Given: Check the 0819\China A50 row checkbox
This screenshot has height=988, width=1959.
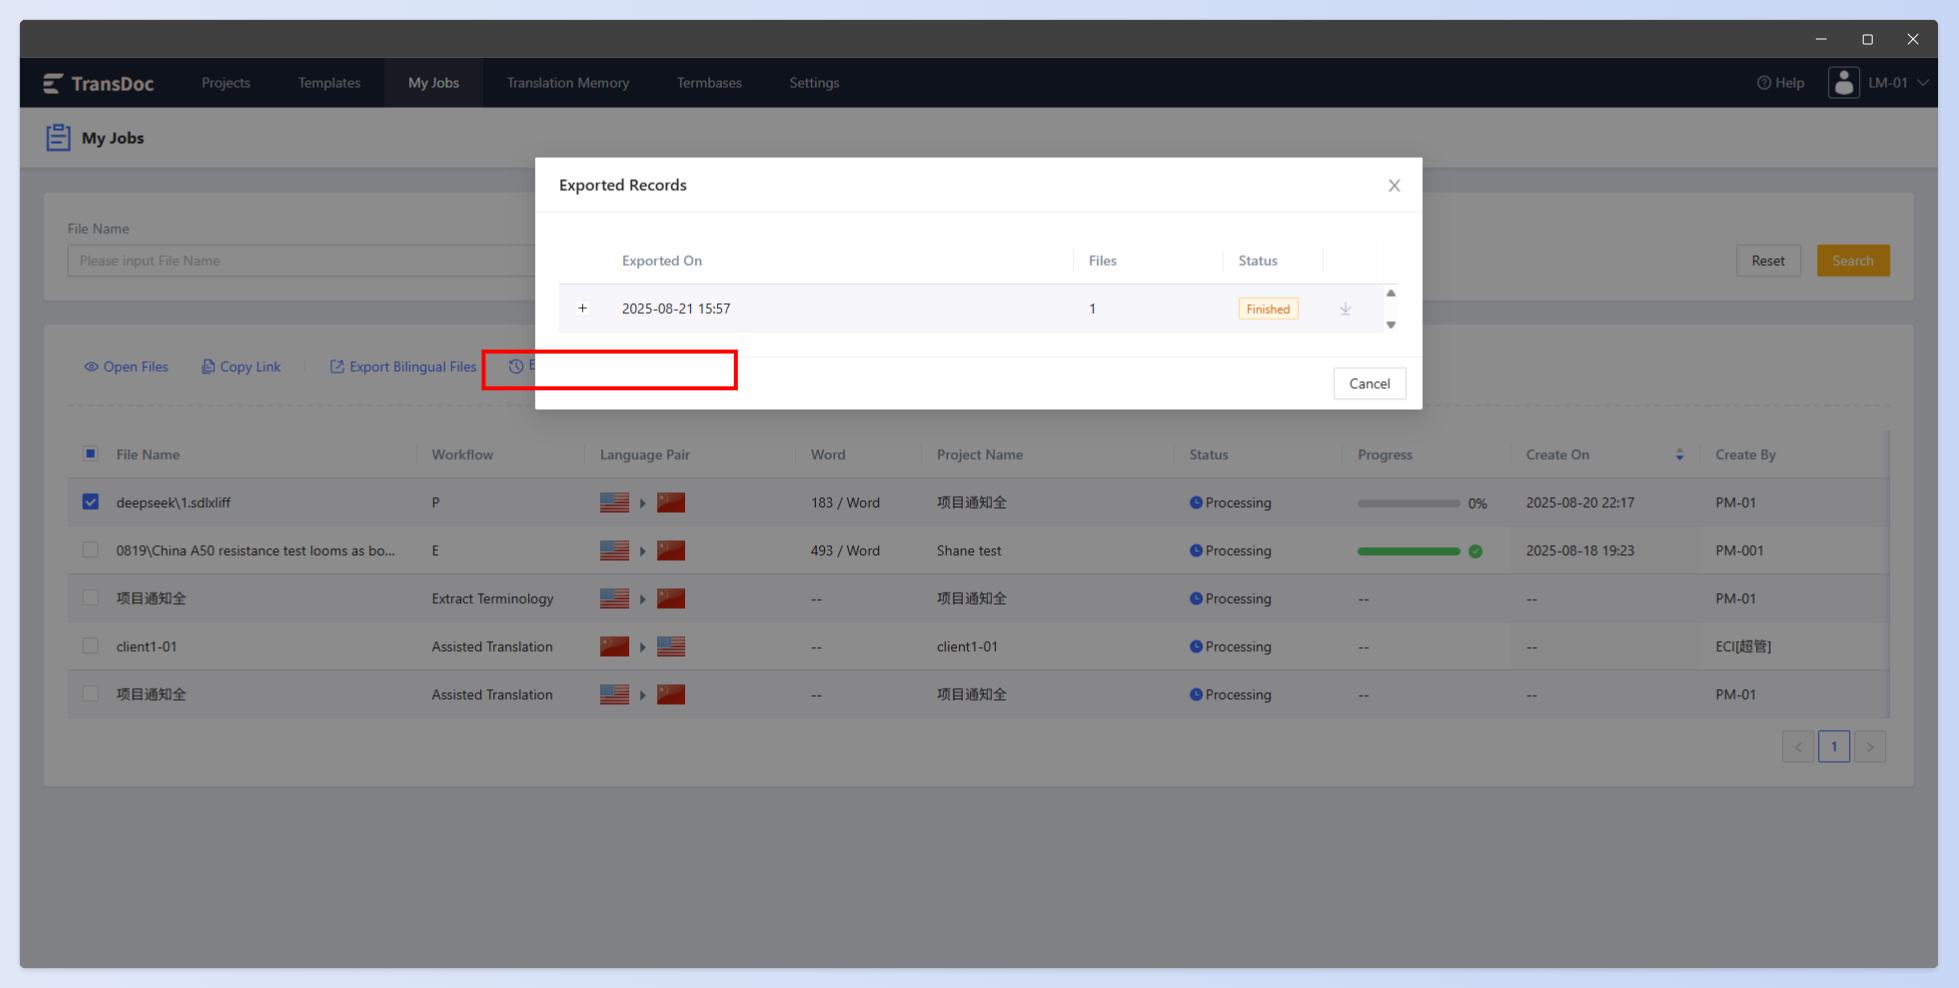Looking at the screenshot, I should 90,550.
